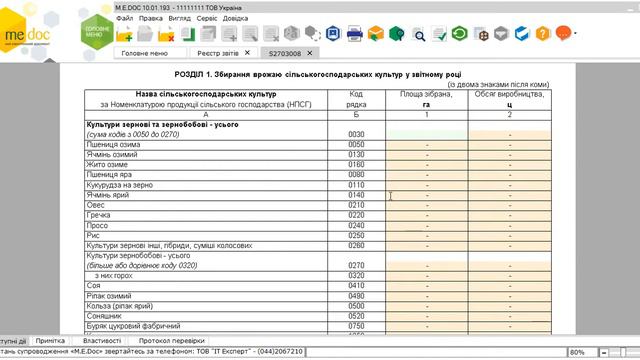Click the grey folder with document icon
Viewport: 640px width, 360px height.
tap(145, 34)
